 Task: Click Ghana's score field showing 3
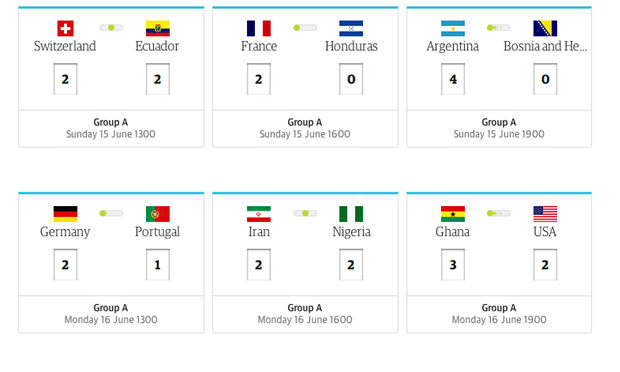coord(453,264)
